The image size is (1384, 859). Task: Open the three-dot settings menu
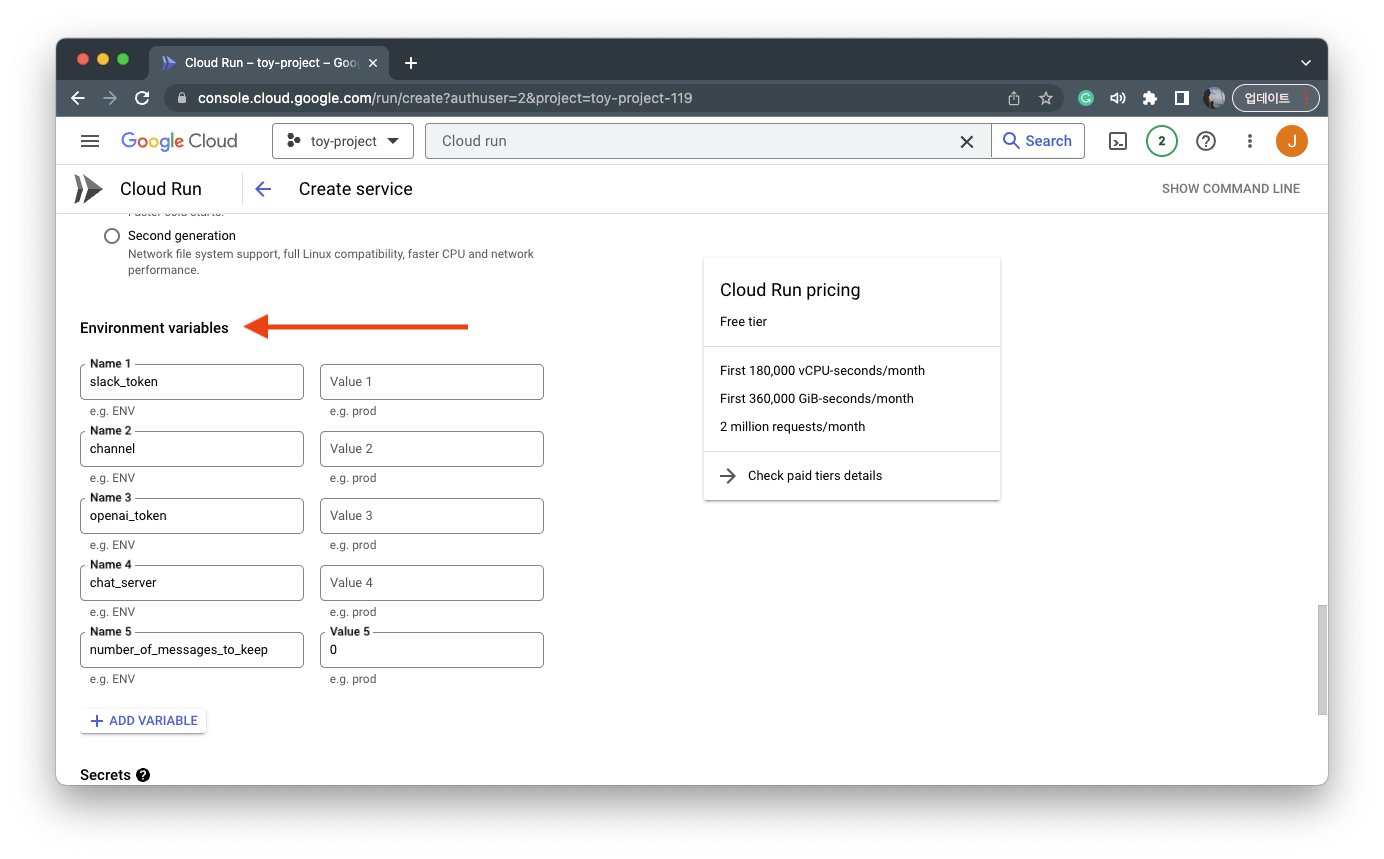pyautogui.click(x=1249, y=141)
